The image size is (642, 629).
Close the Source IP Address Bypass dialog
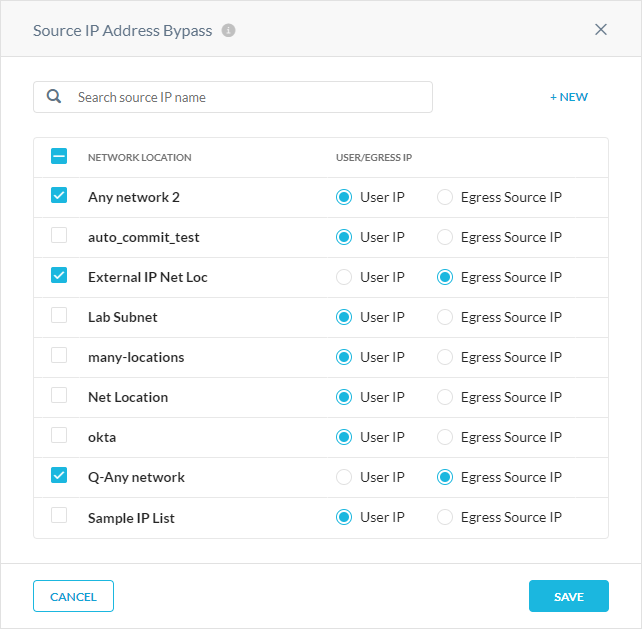point(601,30)
